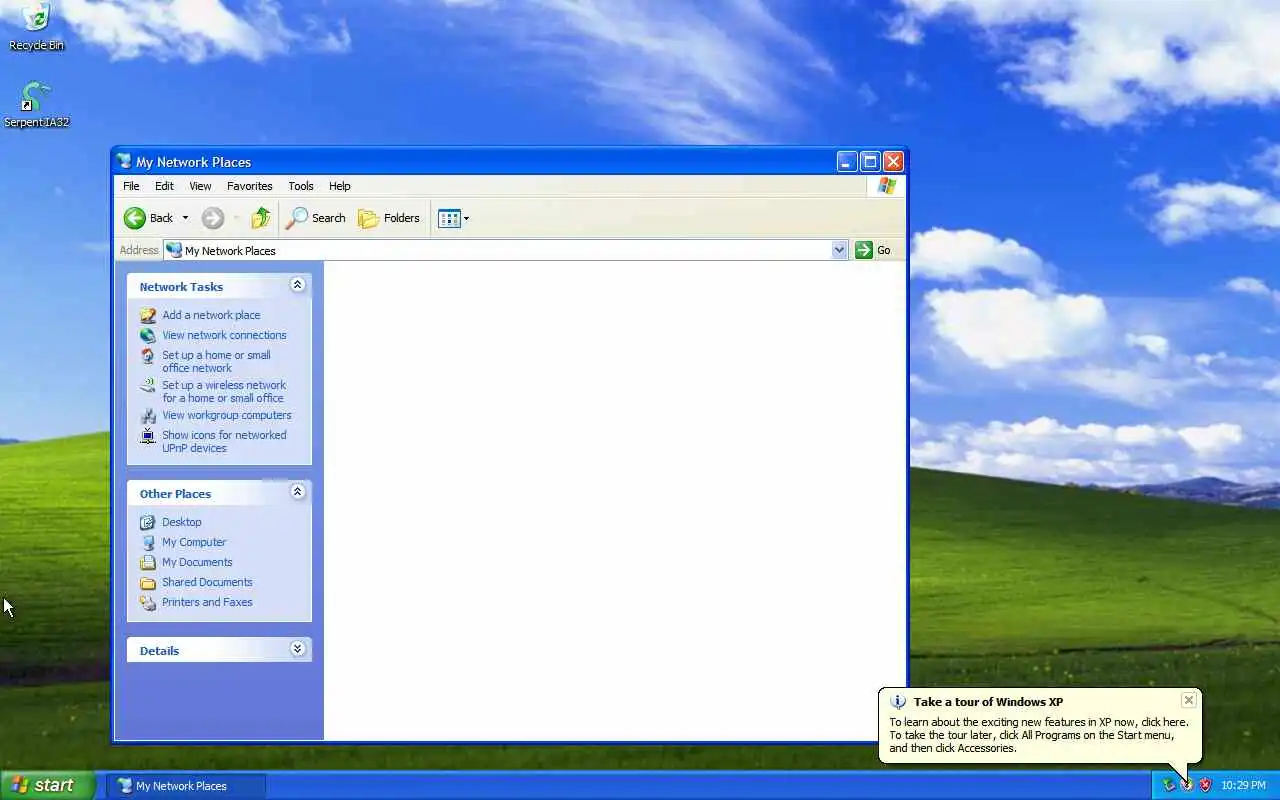
Task: Click the green Back arrow button
Action: 148,218
